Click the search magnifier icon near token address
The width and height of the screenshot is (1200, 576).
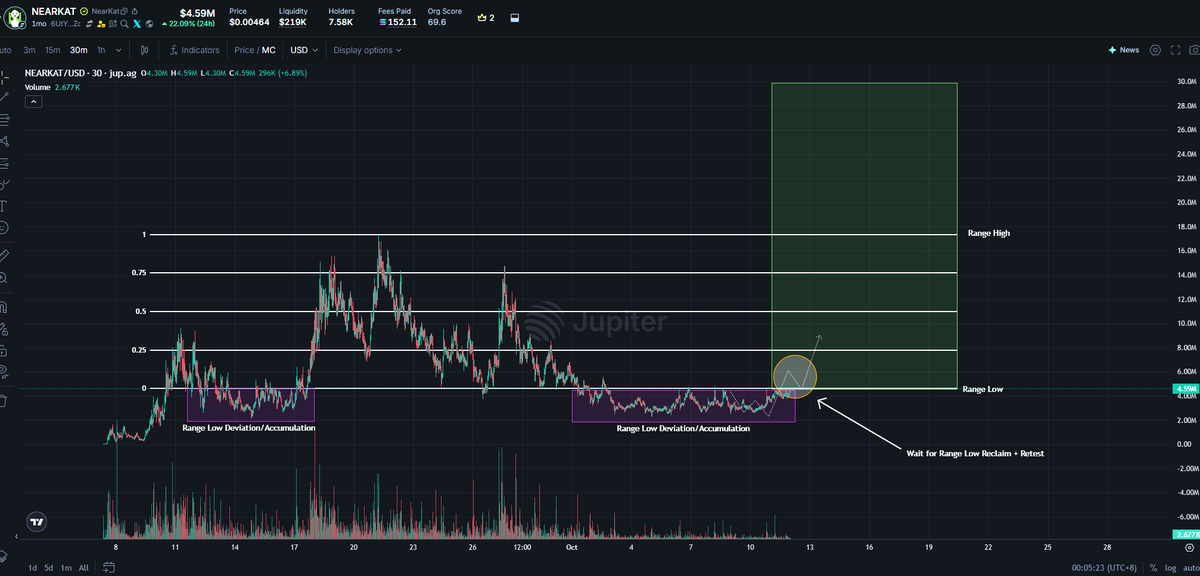tap(123, 23)
